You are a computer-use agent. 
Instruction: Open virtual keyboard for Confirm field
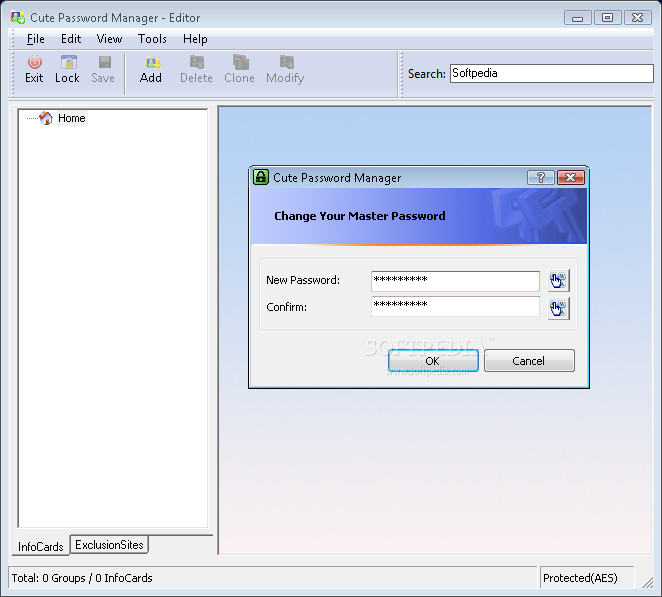[x=558, y=308]
